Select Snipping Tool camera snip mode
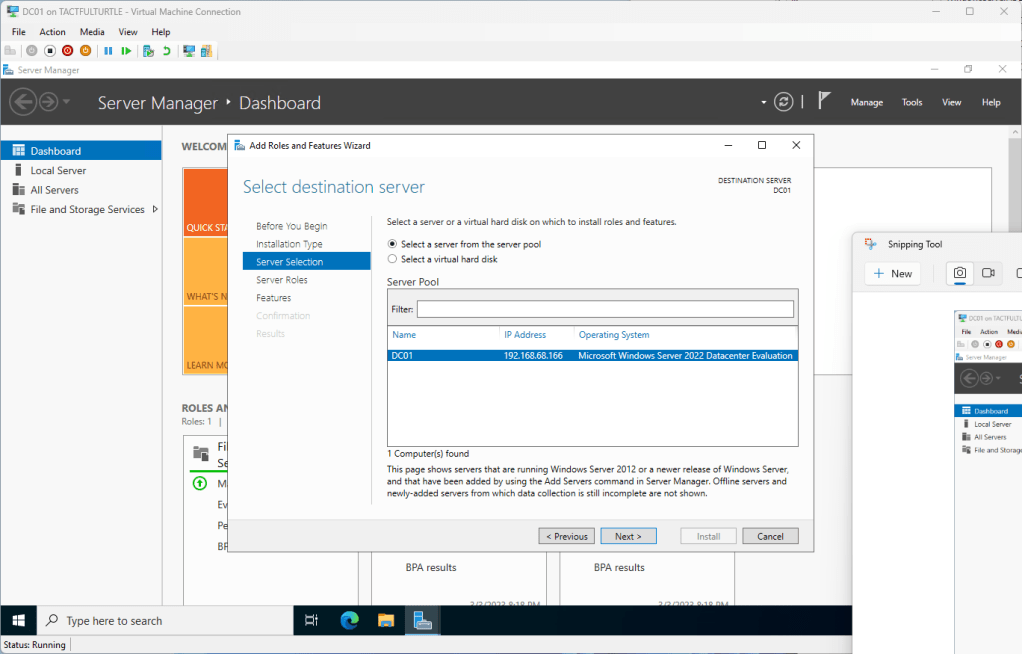Viewport: 1022px width, 654px height. pos(959,273)
